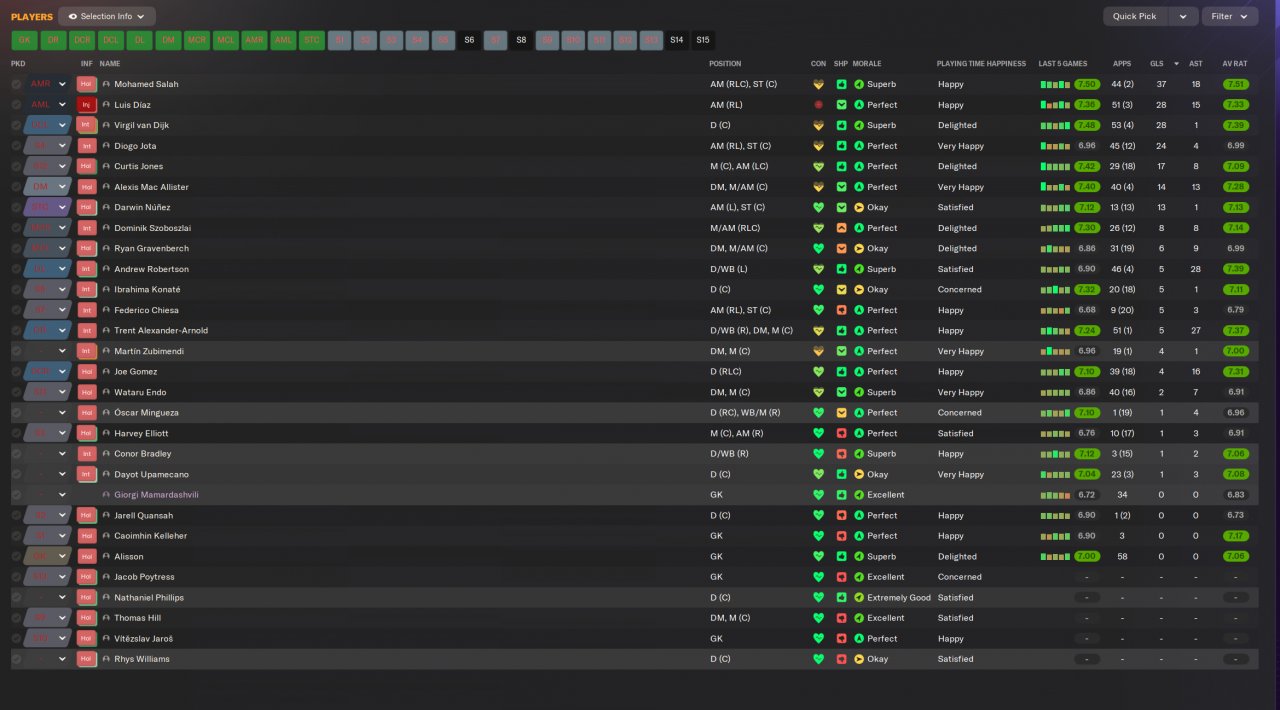The height and width of the screenshot is (710, 1280).
Task: Click the Quick Pick button
Action: [1134, 16]
